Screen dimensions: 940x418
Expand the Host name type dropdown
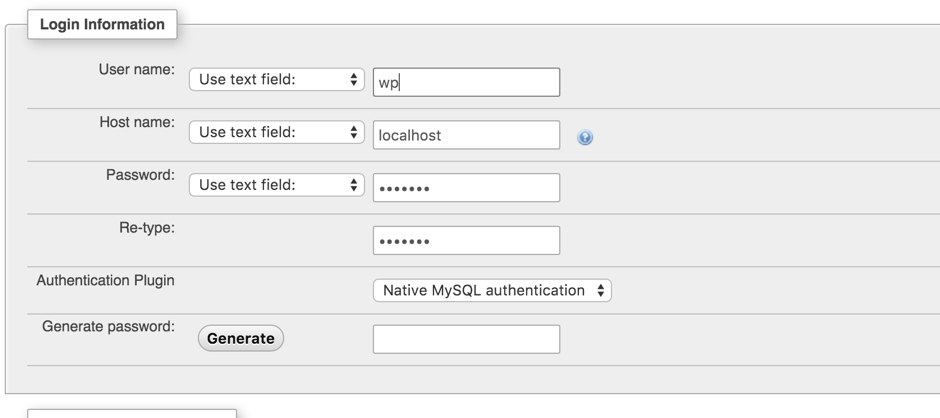pos(276,132)
